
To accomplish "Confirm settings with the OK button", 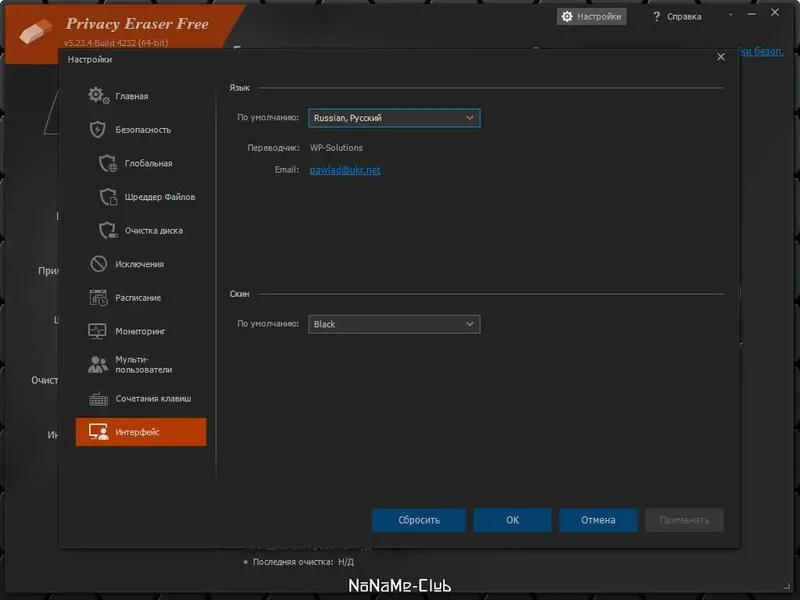I will pyautogui.click(x=512, y=520).
